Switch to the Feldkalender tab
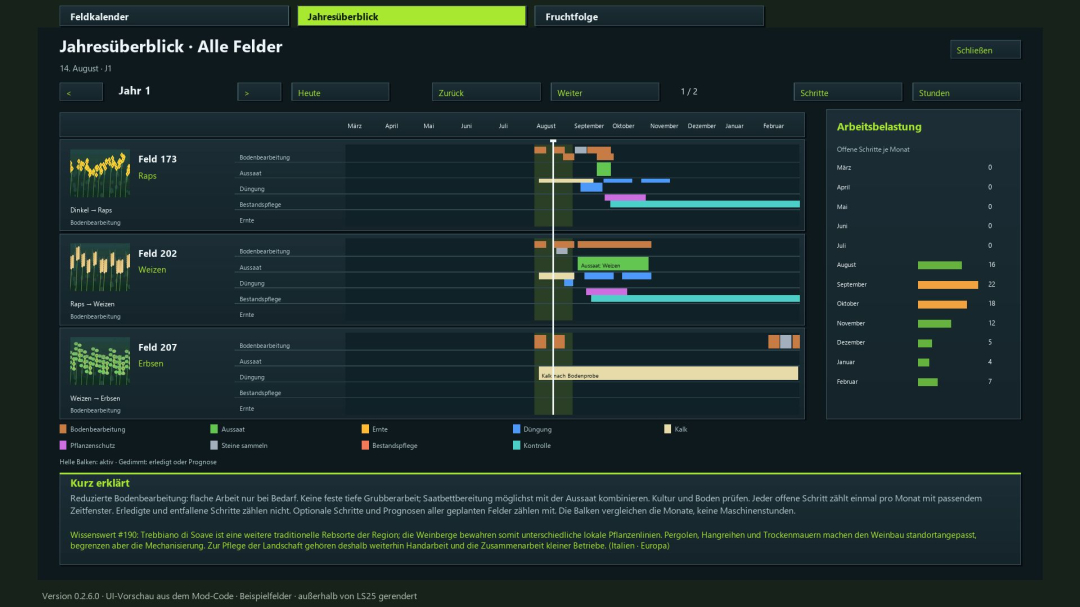The image size is (1080, 607). click(174, 16)
